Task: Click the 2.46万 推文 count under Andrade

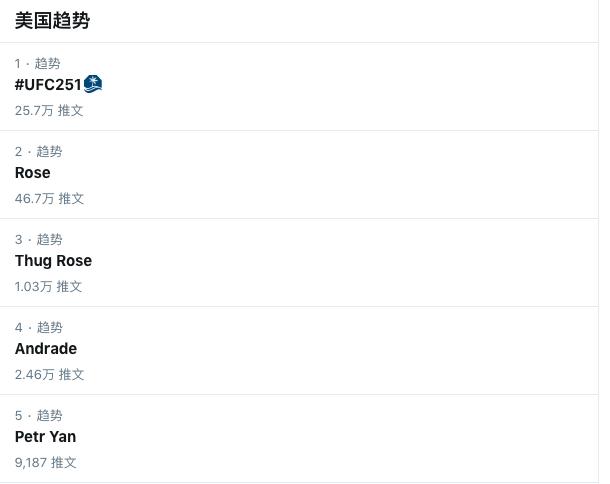Action: [x=49, y=374]
